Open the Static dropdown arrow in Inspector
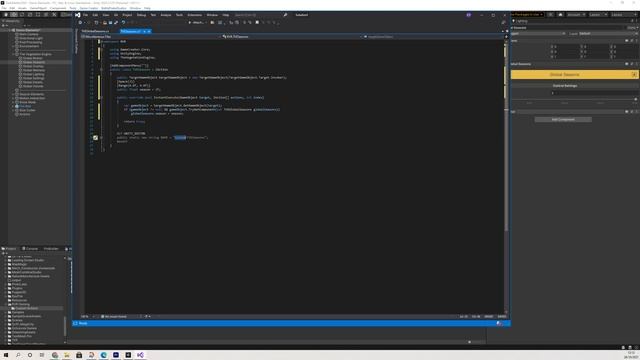 click(638, 28)
